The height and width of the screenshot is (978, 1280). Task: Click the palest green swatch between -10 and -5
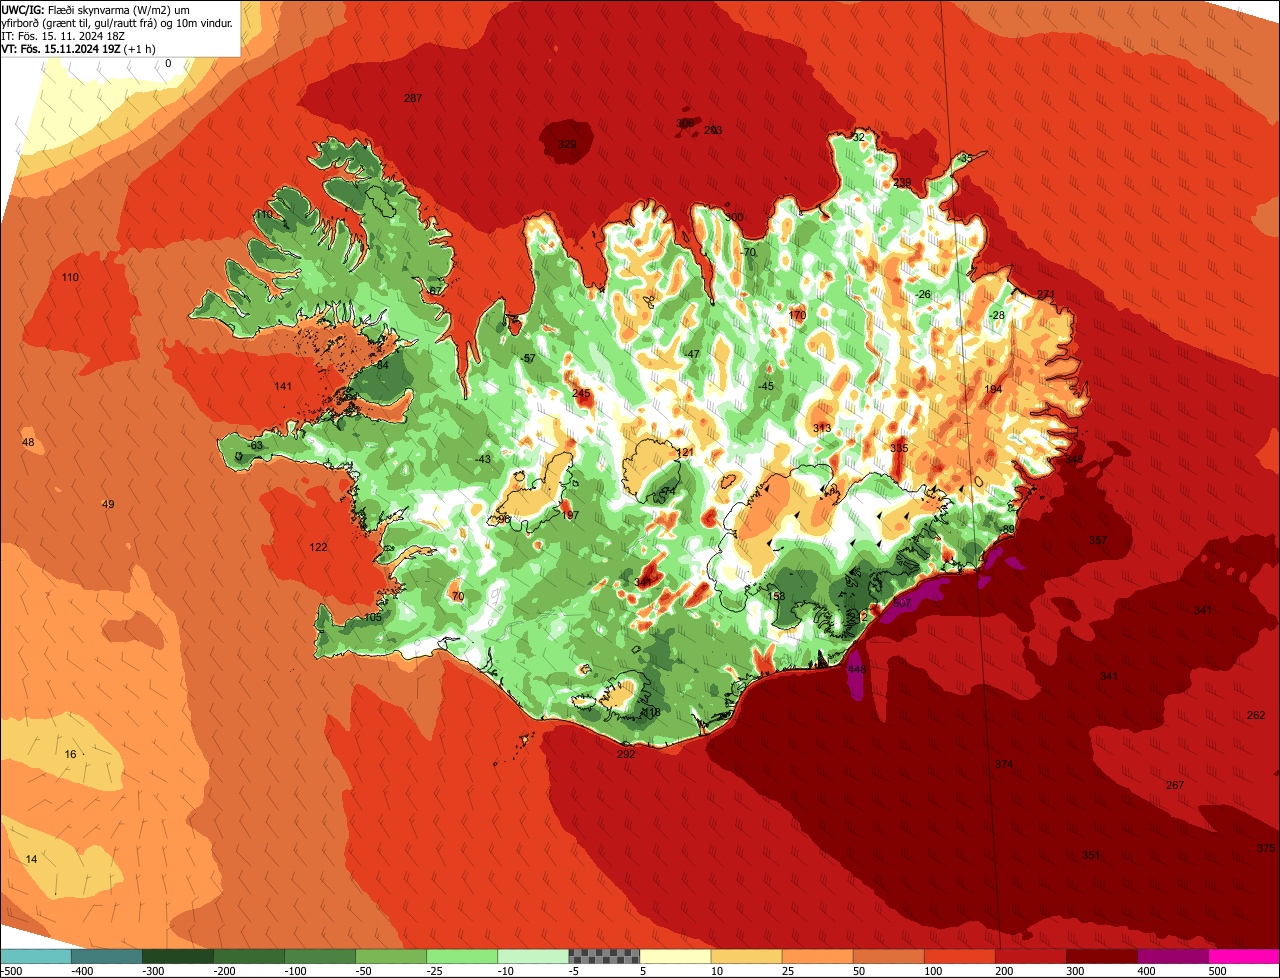[533, 956]
